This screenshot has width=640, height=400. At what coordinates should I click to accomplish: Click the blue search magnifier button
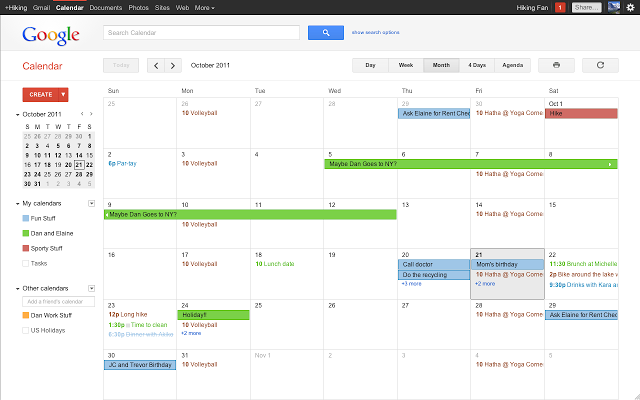point(326,33)
